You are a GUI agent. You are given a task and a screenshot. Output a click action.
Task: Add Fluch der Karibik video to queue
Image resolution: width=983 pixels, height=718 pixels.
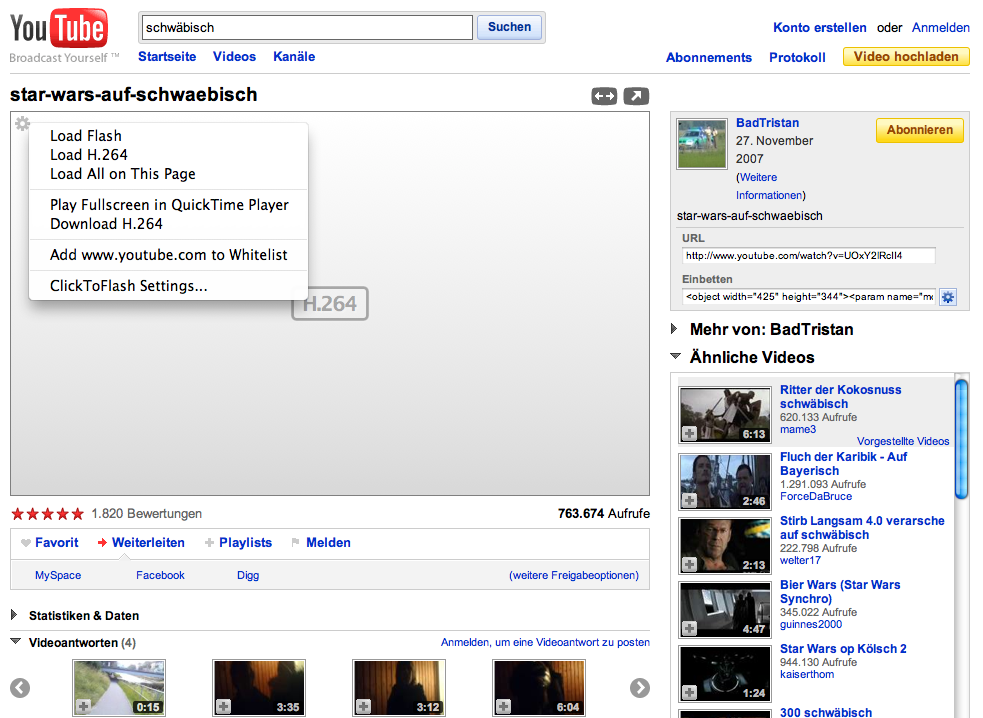coord(690,500)
